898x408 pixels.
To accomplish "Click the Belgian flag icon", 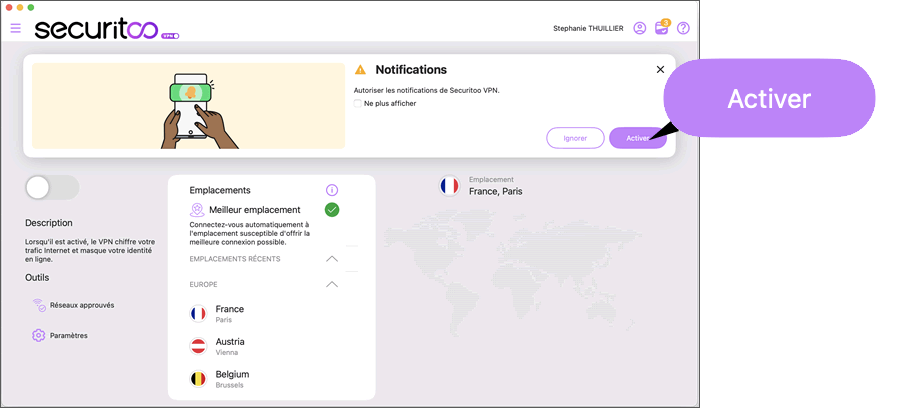I will click(198, 379).
